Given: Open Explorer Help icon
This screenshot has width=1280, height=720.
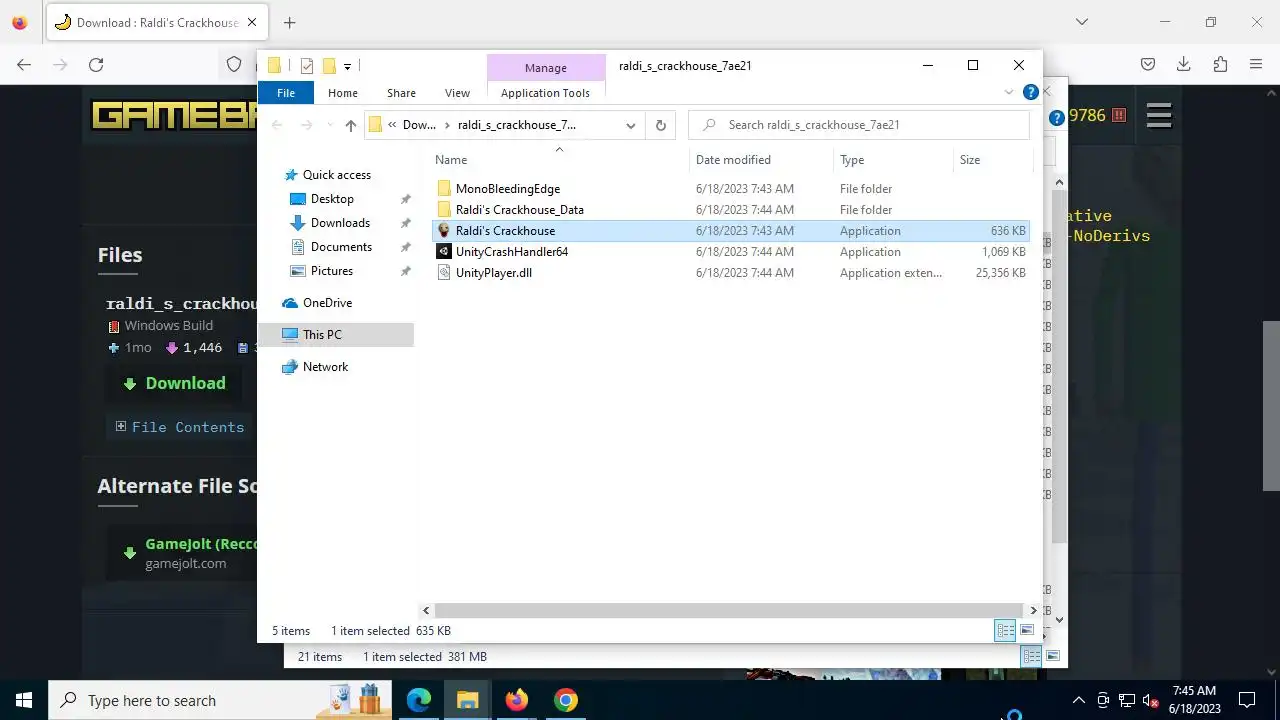Looking at the screenshot, I should 1031,93.
